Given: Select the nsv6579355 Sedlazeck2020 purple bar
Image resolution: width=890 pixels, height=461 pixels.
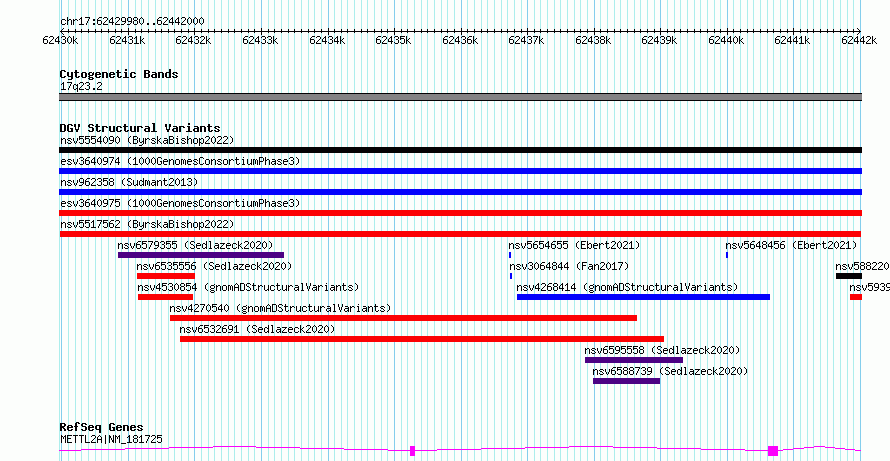Looking at the screenshot, I should [201, 255].
